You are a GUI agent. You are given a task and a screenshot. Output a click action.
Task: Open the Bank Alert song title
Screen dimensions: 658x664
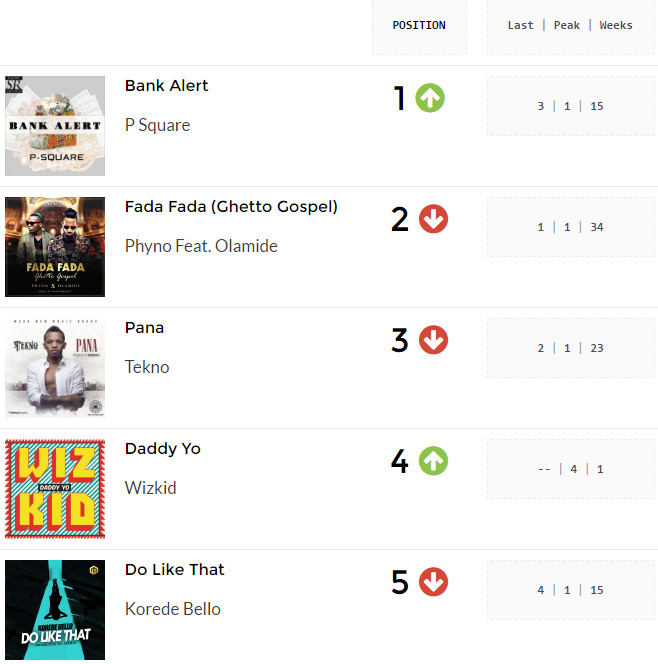[166, 86]
